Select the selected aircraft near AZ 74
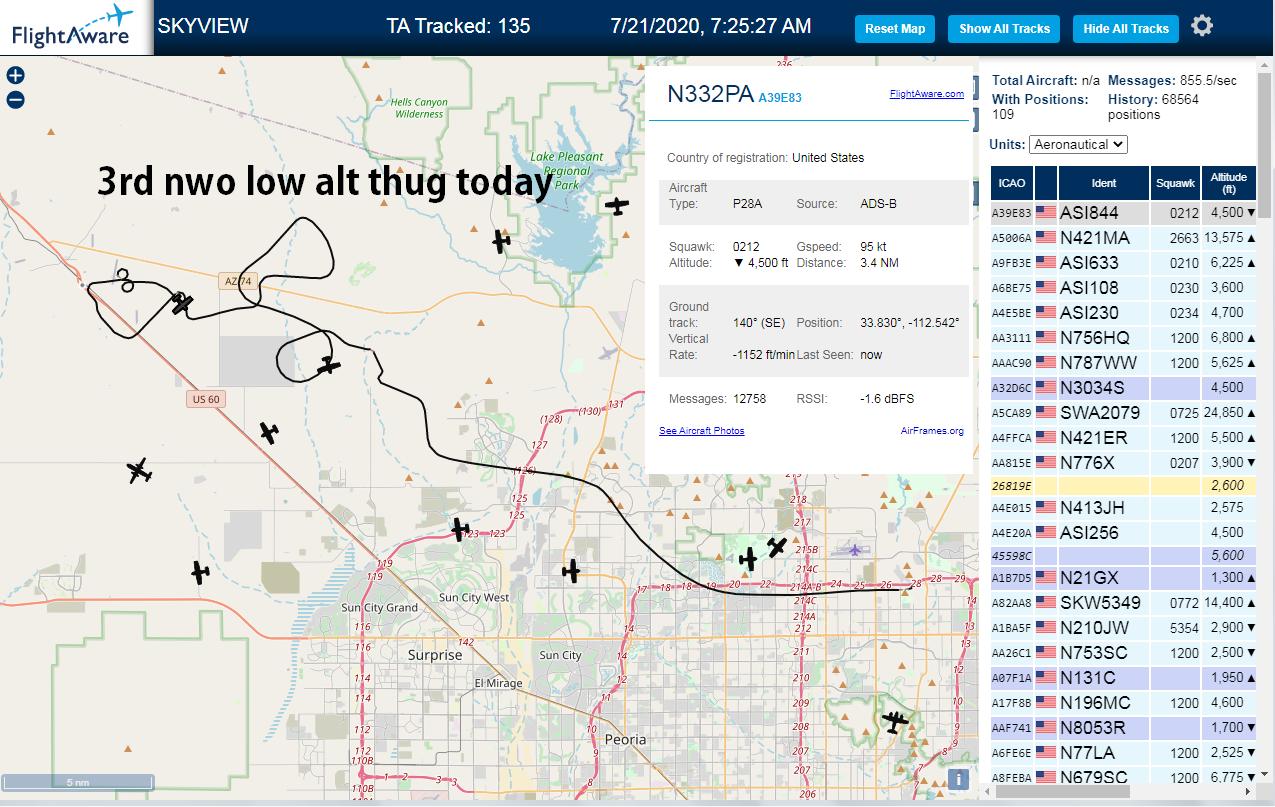The height and width of the screenshot is (807, 1275). 181,303
